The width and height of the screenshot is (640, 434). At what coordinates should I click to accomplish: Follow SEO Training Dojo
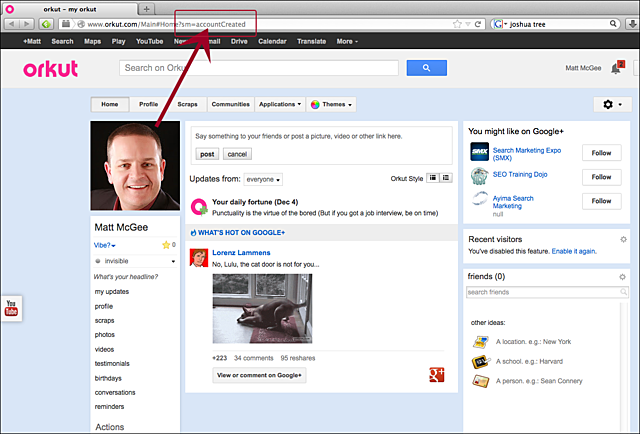point(601,177)
